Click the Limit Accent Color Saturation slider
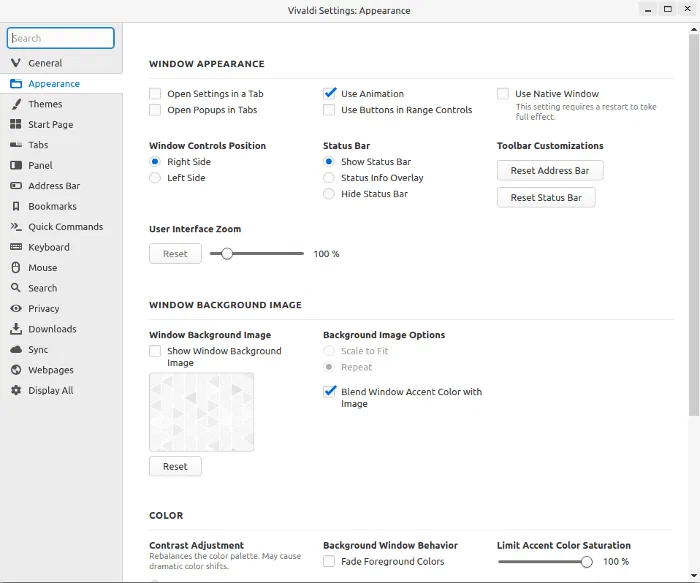Viewport: 700px width, 583px height. coord(546,562)
